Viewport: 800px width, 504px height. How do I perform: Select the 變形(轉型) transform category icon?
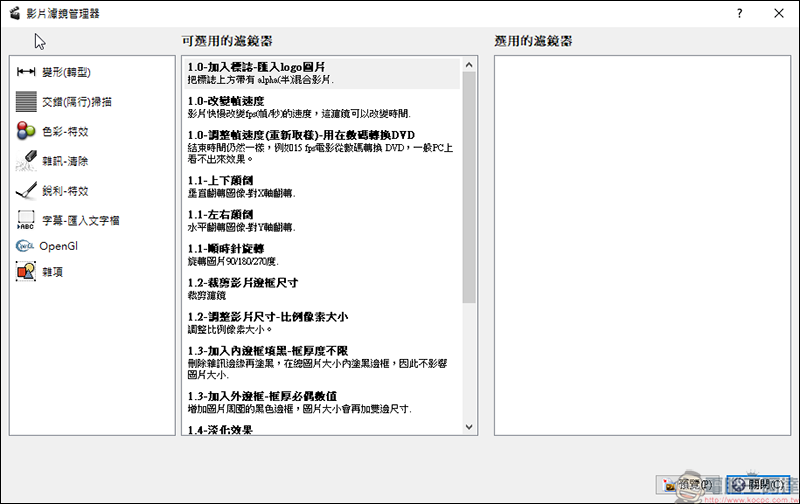pos(26,72)
